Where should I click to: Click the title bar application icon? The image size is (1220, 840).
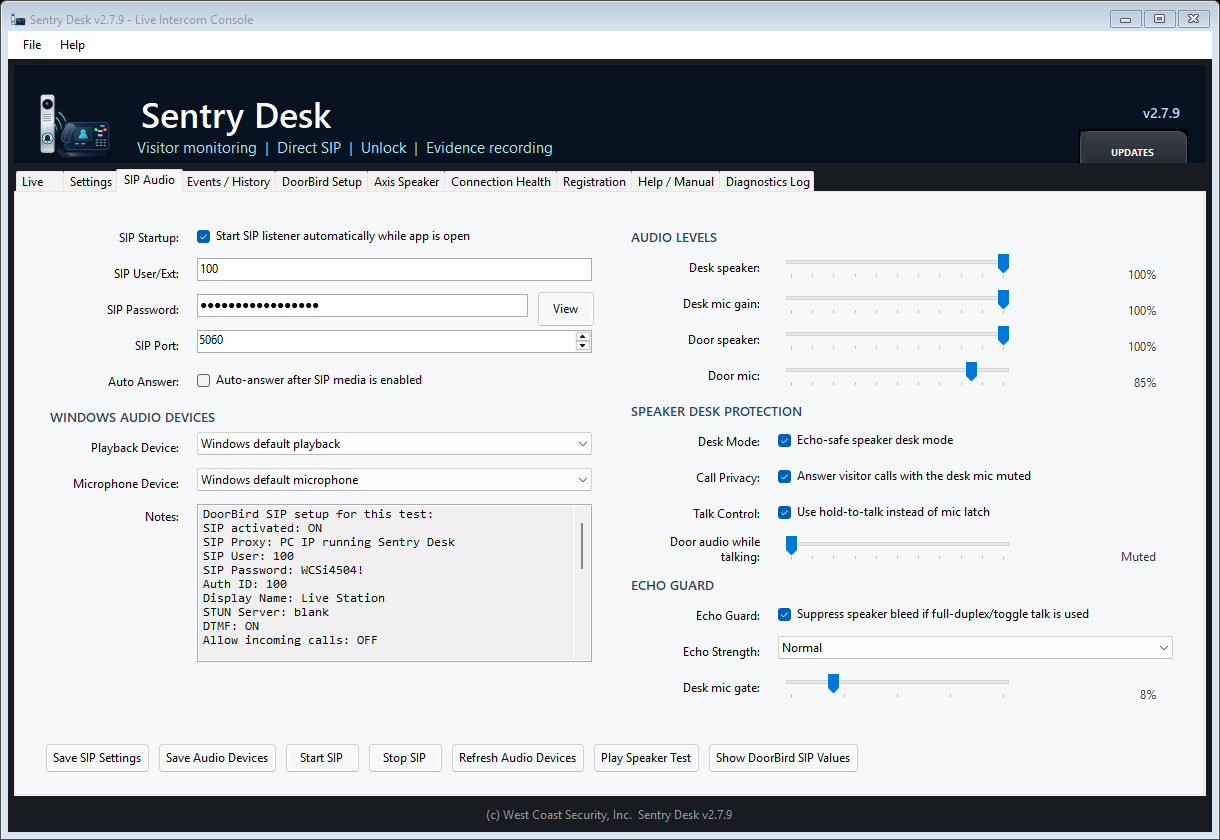18,19
